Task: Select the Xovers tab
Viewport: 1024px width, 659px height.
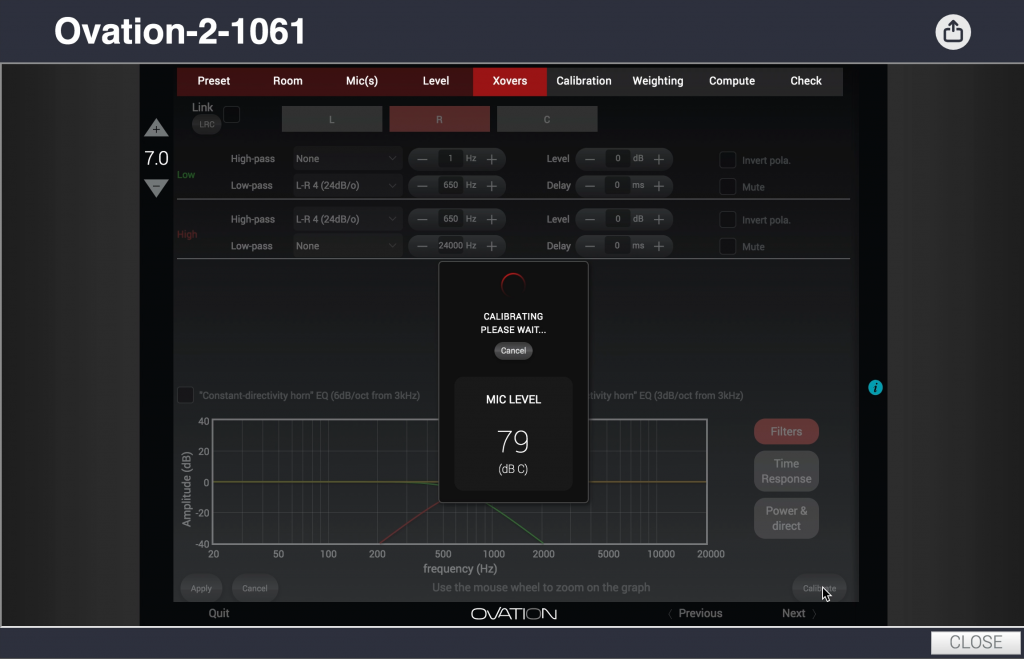Action: 509,81
